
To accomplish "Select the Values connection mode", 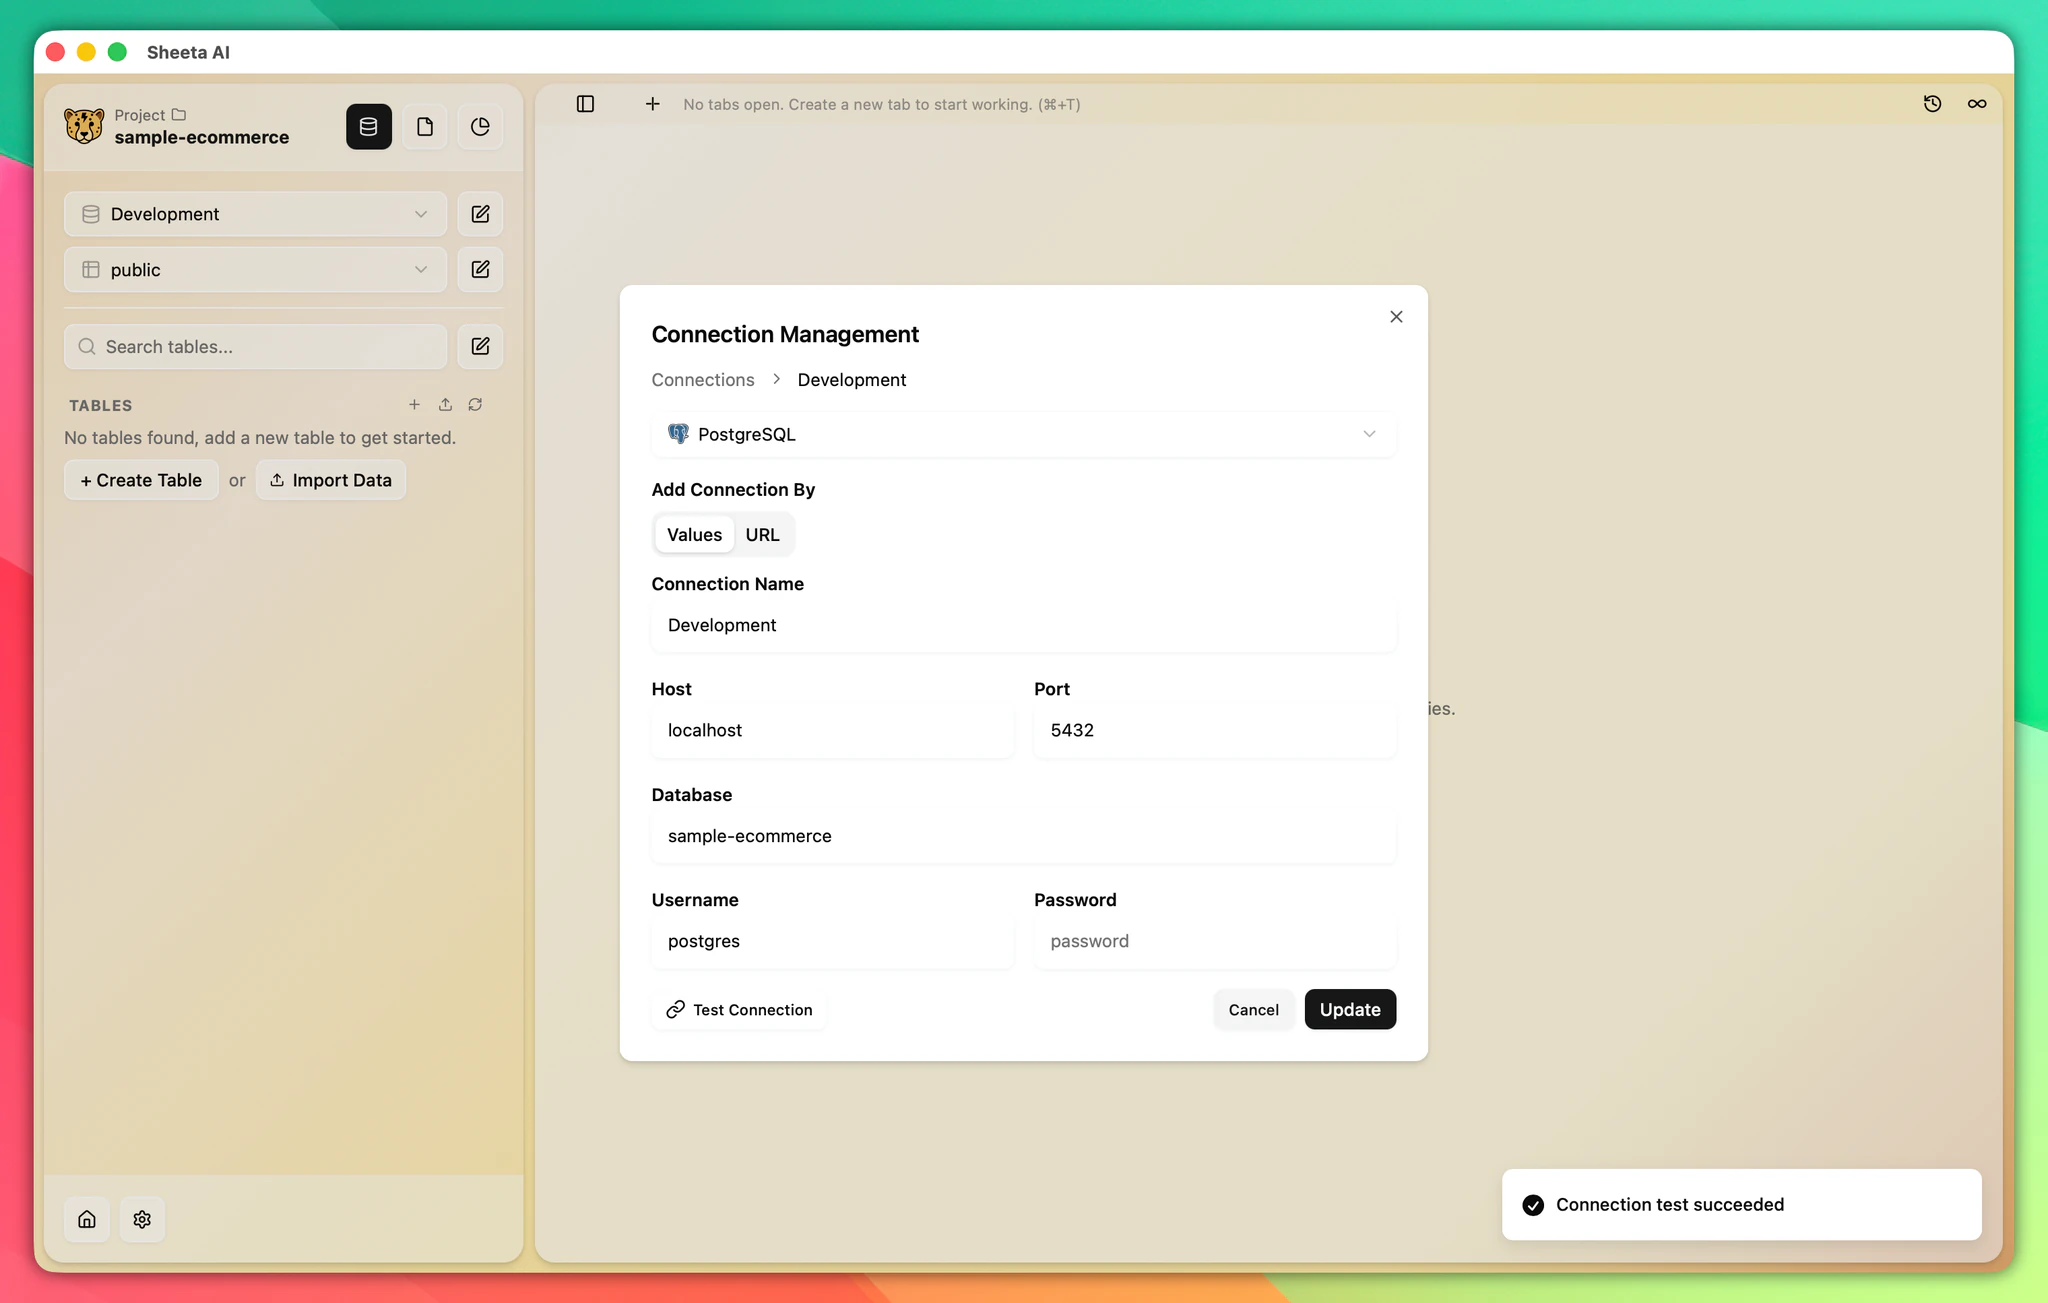I will (x=694, y=535).
